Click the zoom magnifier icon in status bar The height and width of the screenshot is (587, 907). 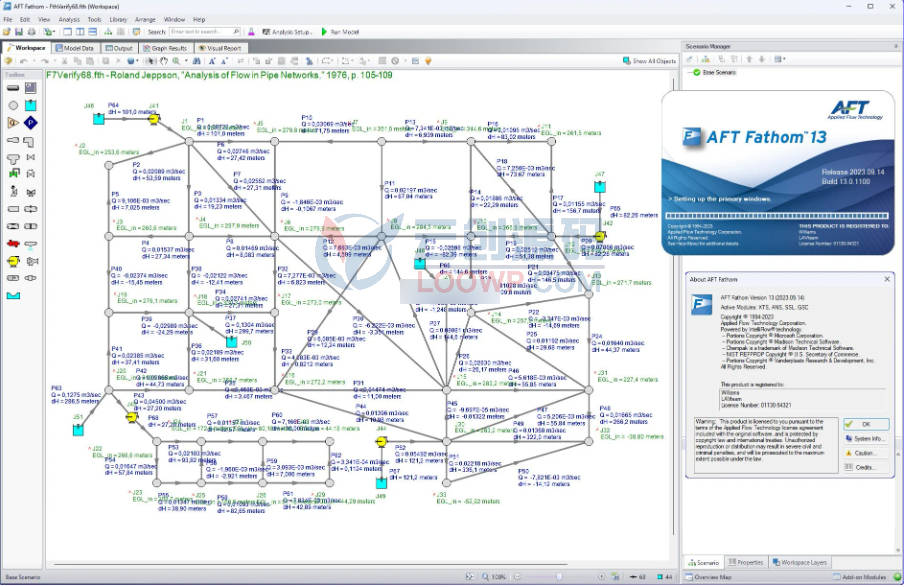point(485,577)
